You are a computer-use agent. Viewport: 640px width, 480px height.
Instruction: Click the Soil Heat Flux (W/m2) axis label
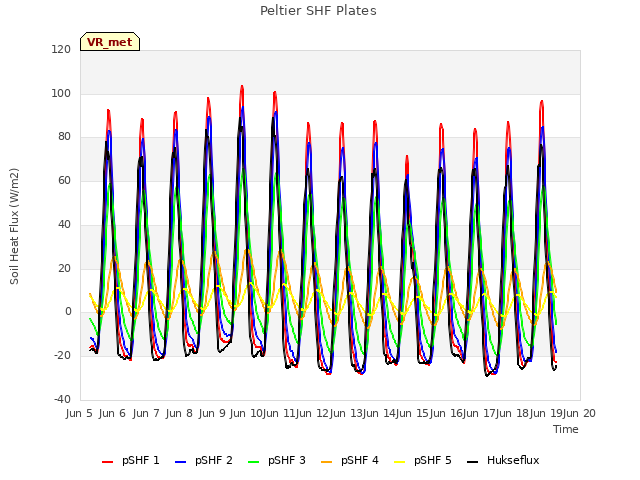coord(14,226)
